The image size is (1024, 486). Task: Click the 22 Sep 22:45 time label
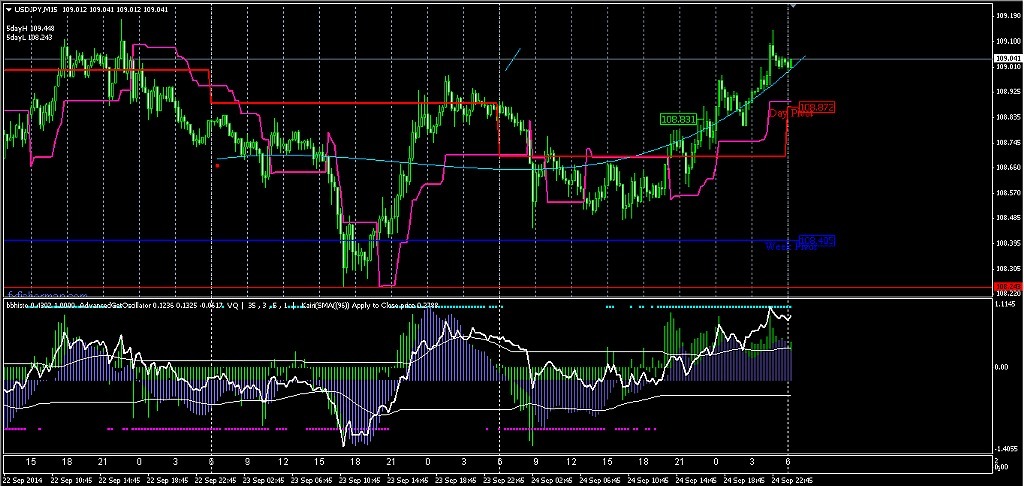[x=216, y=479]
